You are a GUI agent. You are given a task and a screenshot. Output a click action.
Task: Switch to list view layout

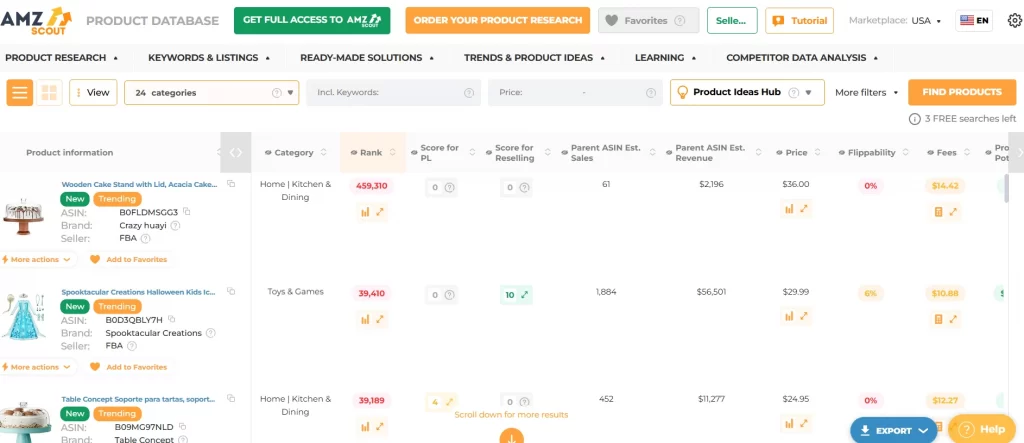coord(20,92)
